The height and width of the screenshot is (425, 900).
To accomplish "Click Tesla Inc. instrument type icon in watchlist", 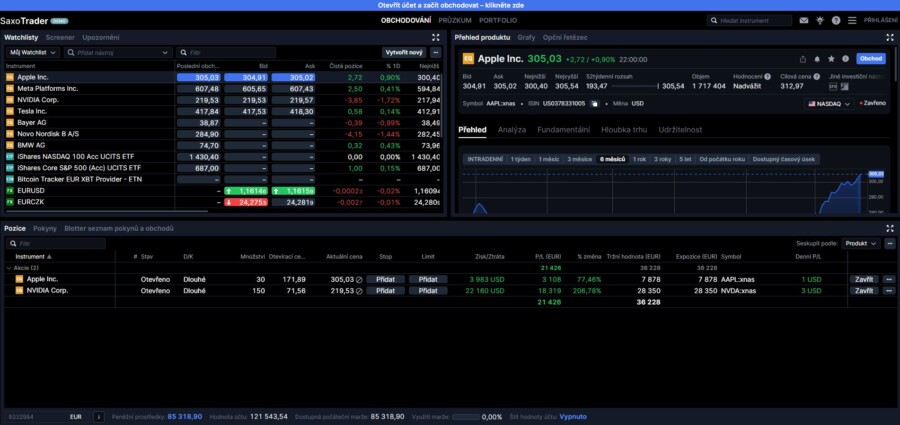I will coord(10,111).
